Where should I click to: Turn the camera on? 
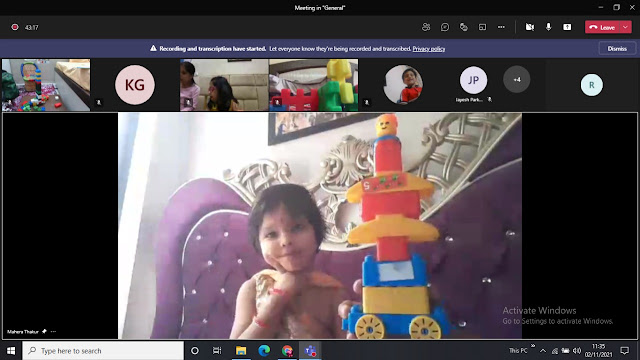tap(530, 27)
